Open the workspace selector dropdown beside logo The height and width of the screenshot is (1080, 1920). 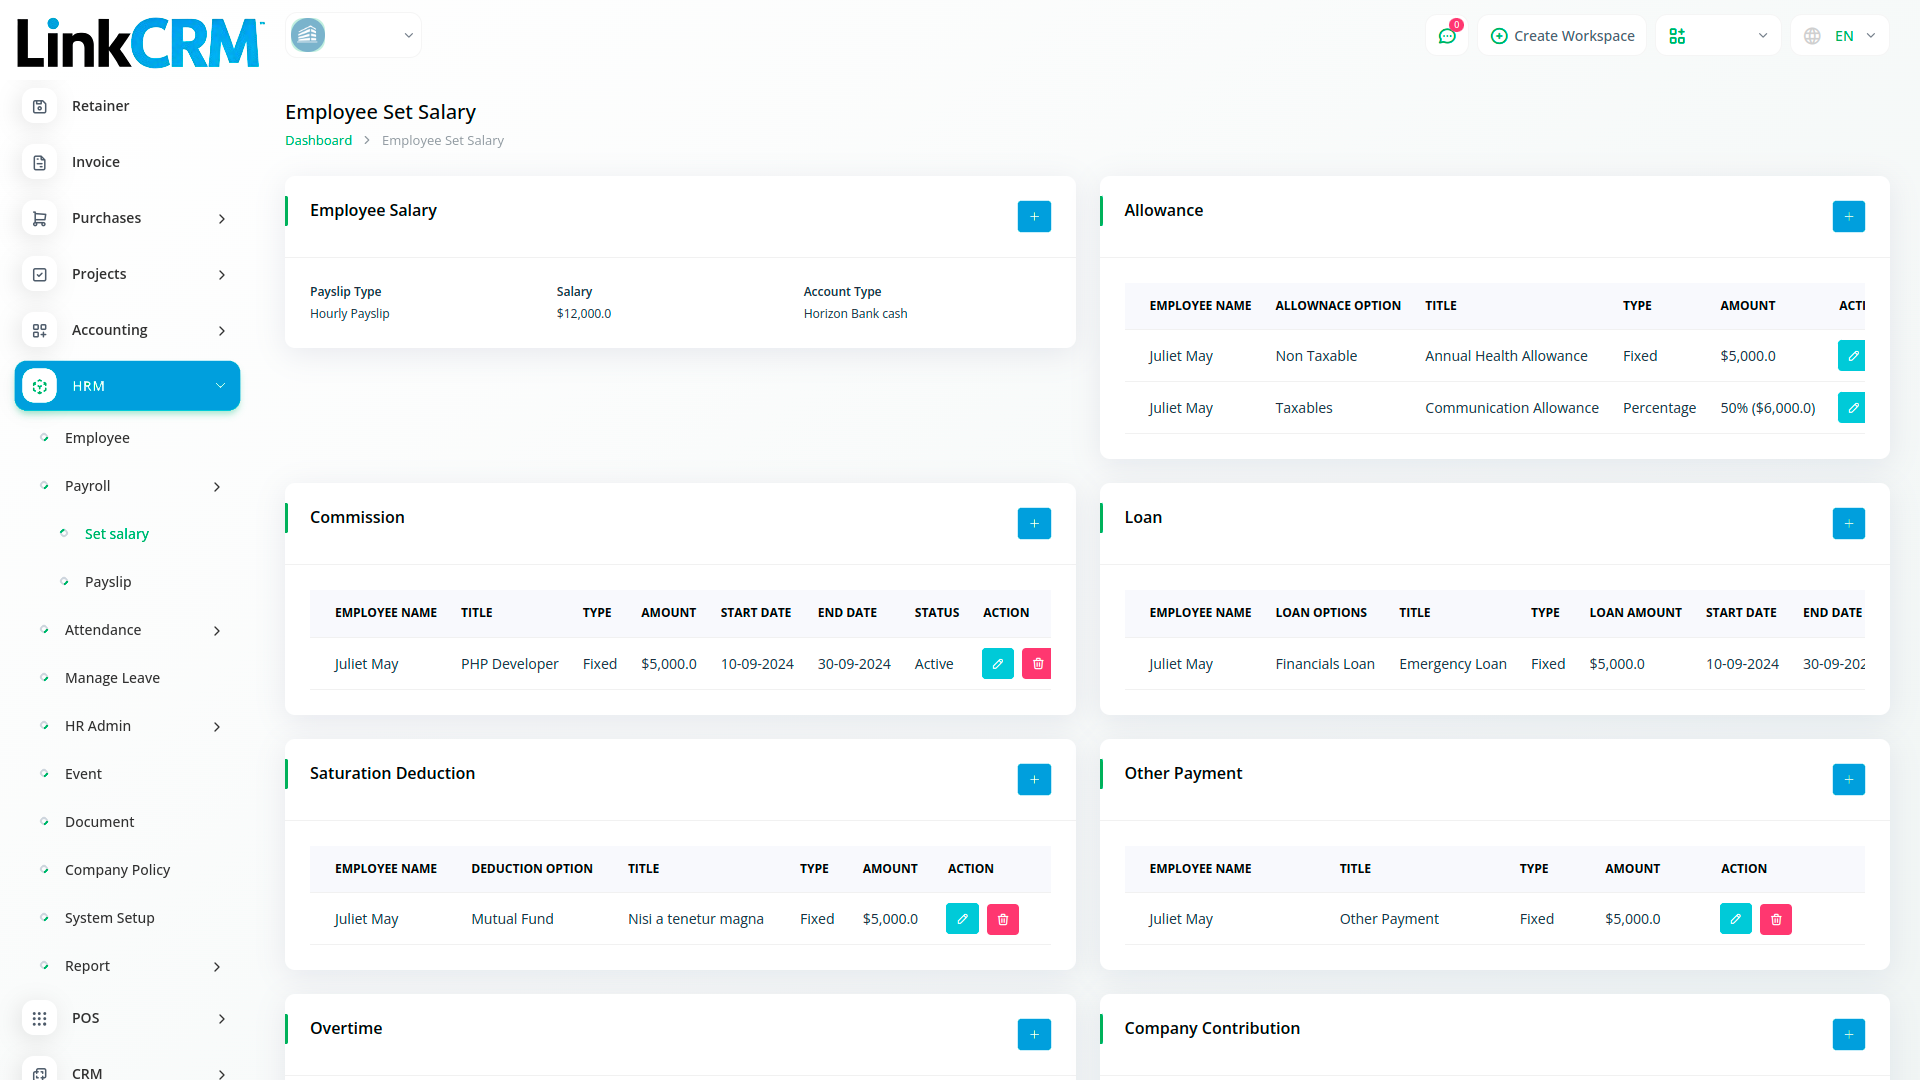coord(353,36)
